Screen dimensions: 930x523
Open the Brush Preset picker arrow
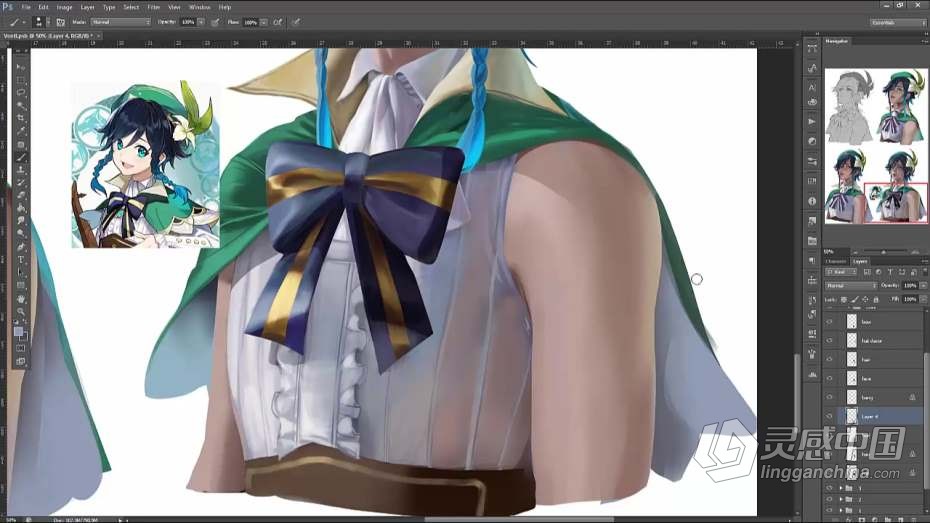coord(48,22)
